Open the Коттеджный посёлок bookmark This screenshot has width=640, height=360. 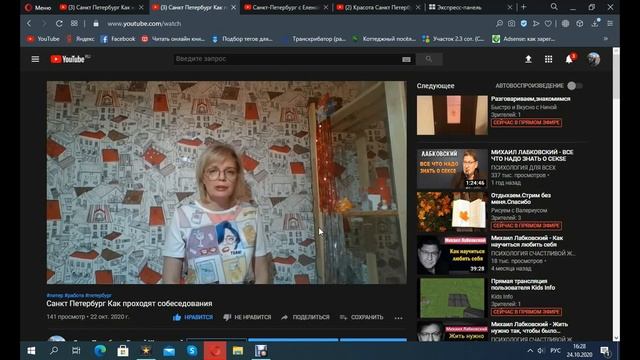click(x=384, y=39)
